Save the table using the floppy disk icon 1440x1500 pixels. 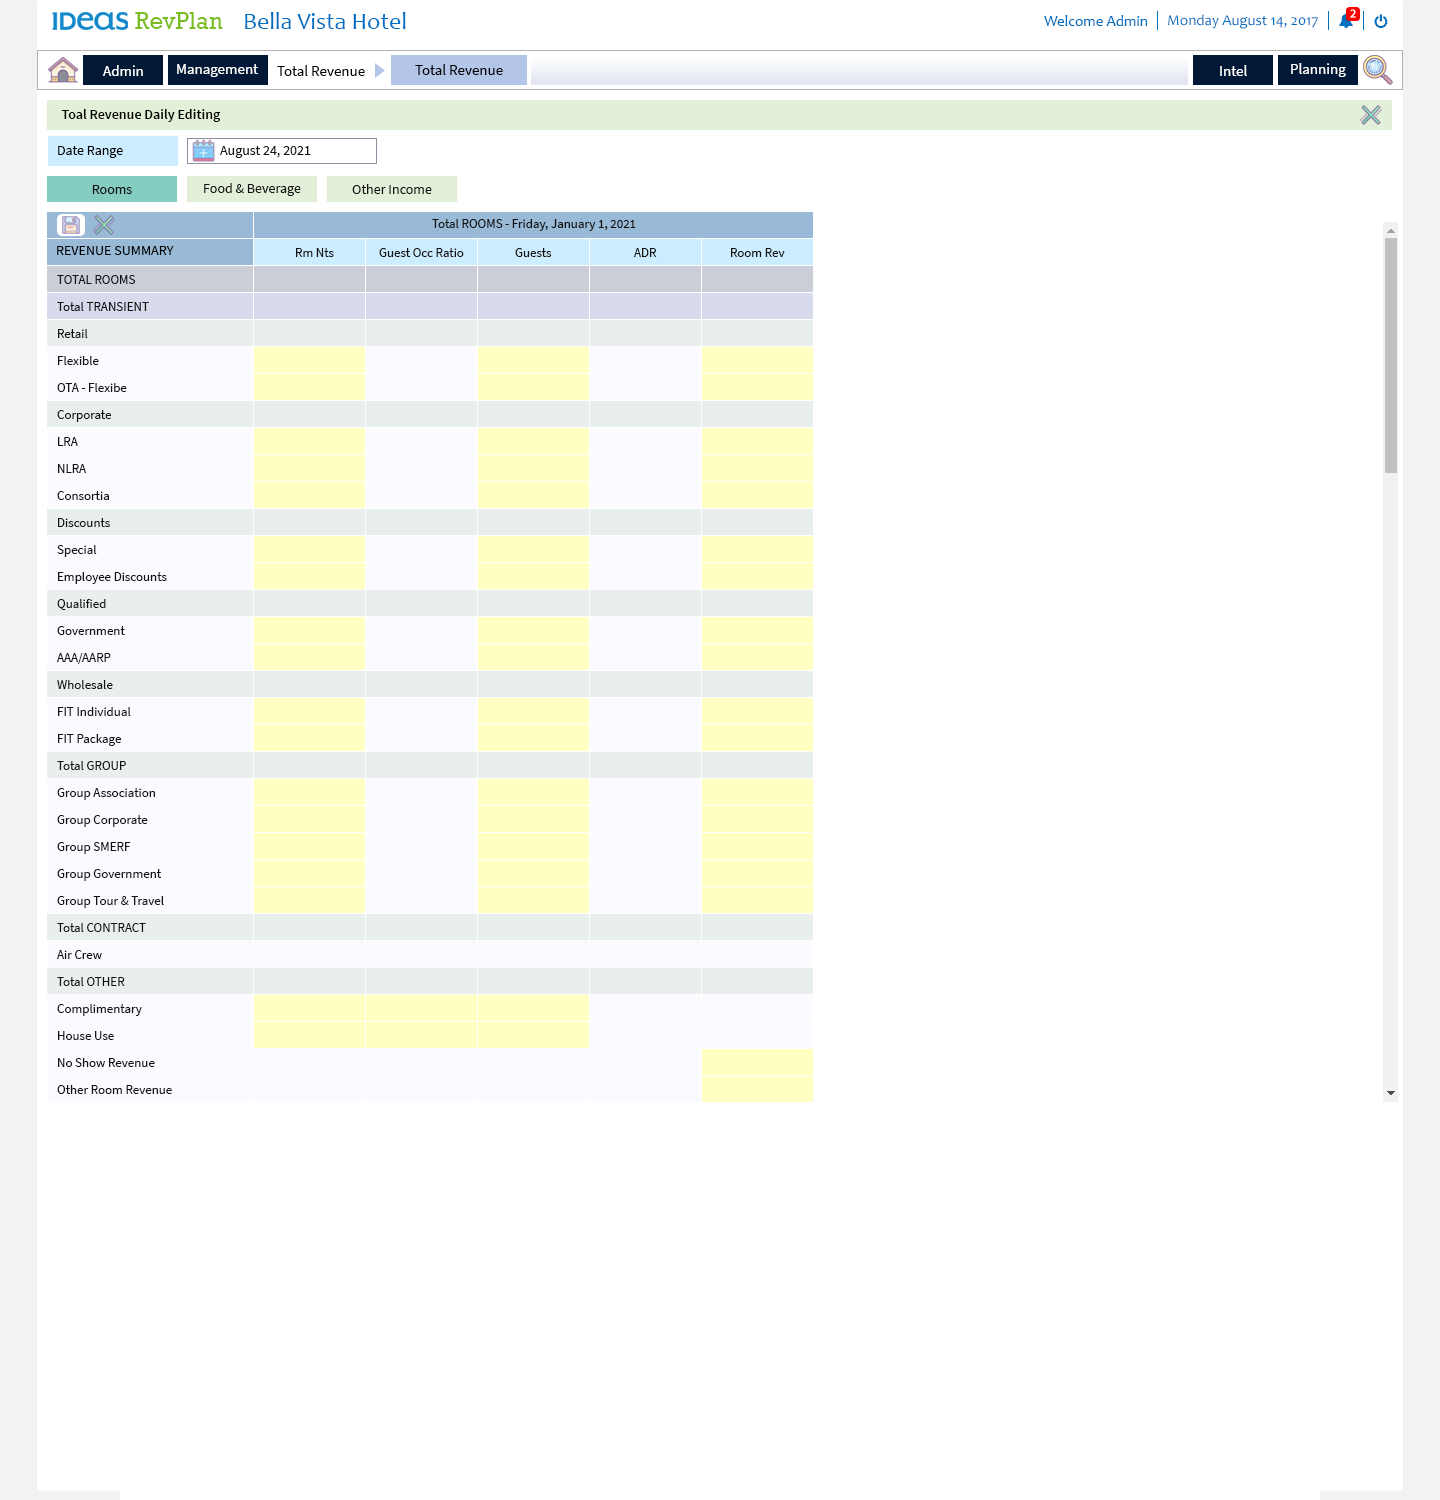[71, 225]
